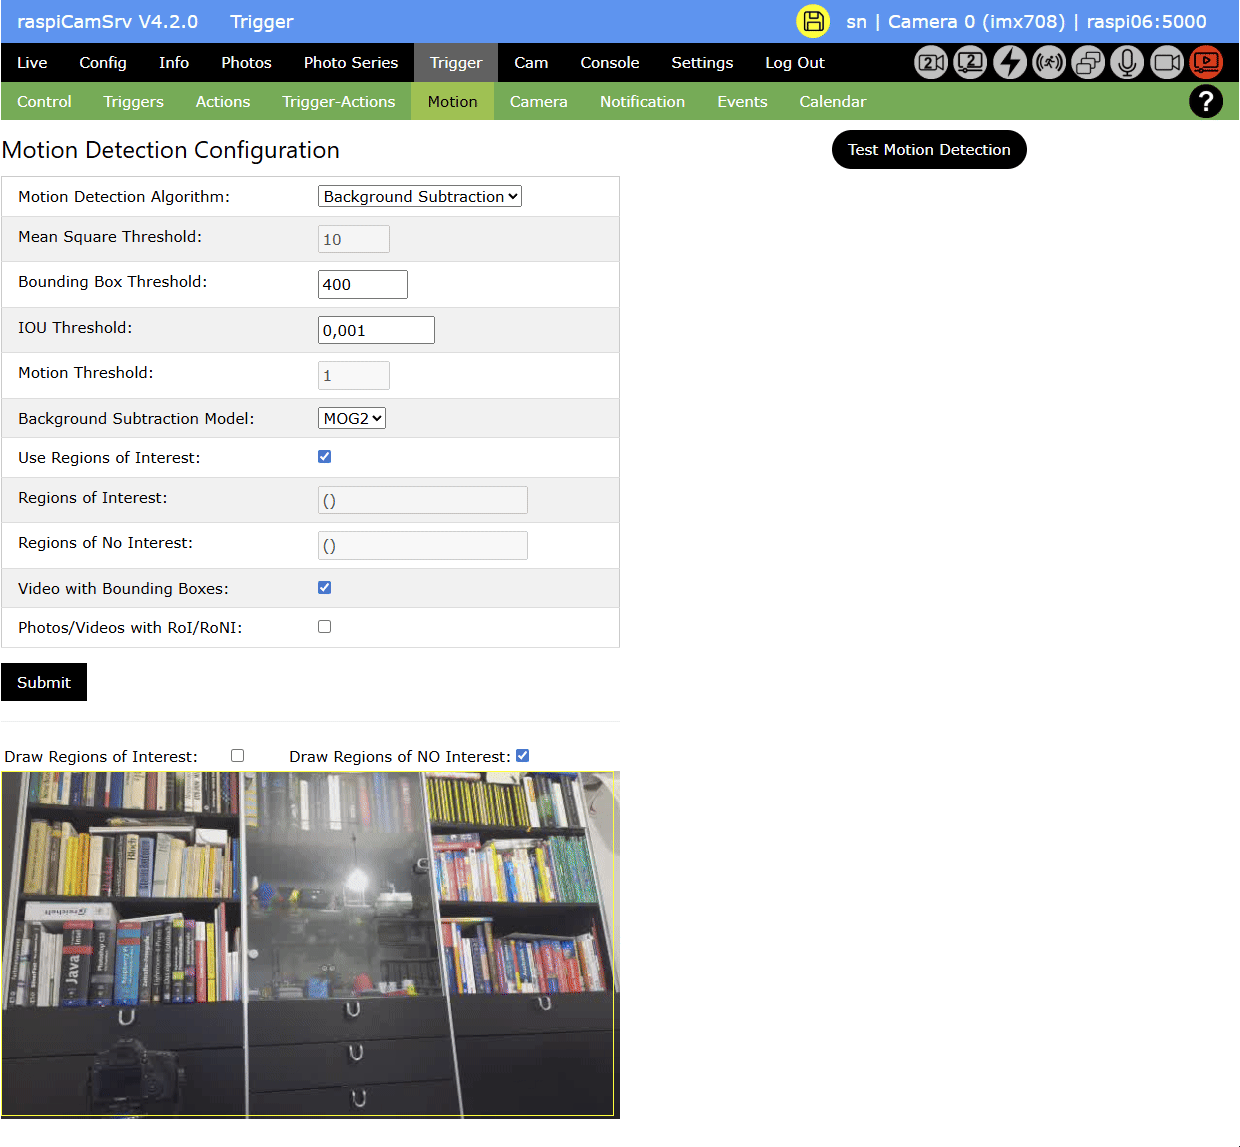Image resolution: width=1240 pixels, height=1147 pixels.
Task: Check the Draw Regions of Interest checkbox
Action: tap(238, 756)
